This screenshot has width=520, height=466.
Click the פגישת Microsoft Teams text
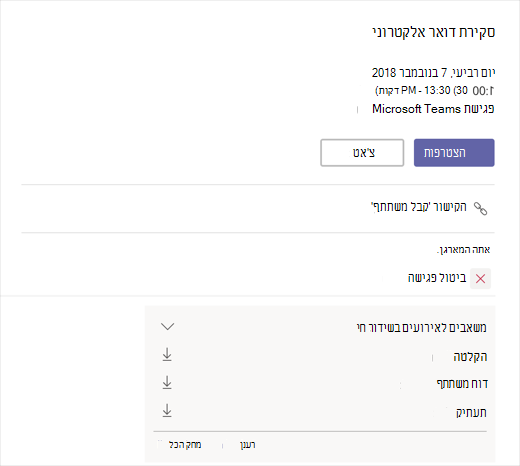(x=433, y=109)
